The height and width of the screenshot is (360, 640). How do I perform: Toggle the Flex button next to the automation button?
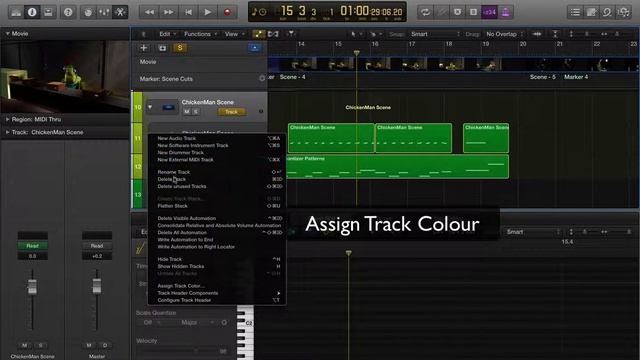pos(273,34)
